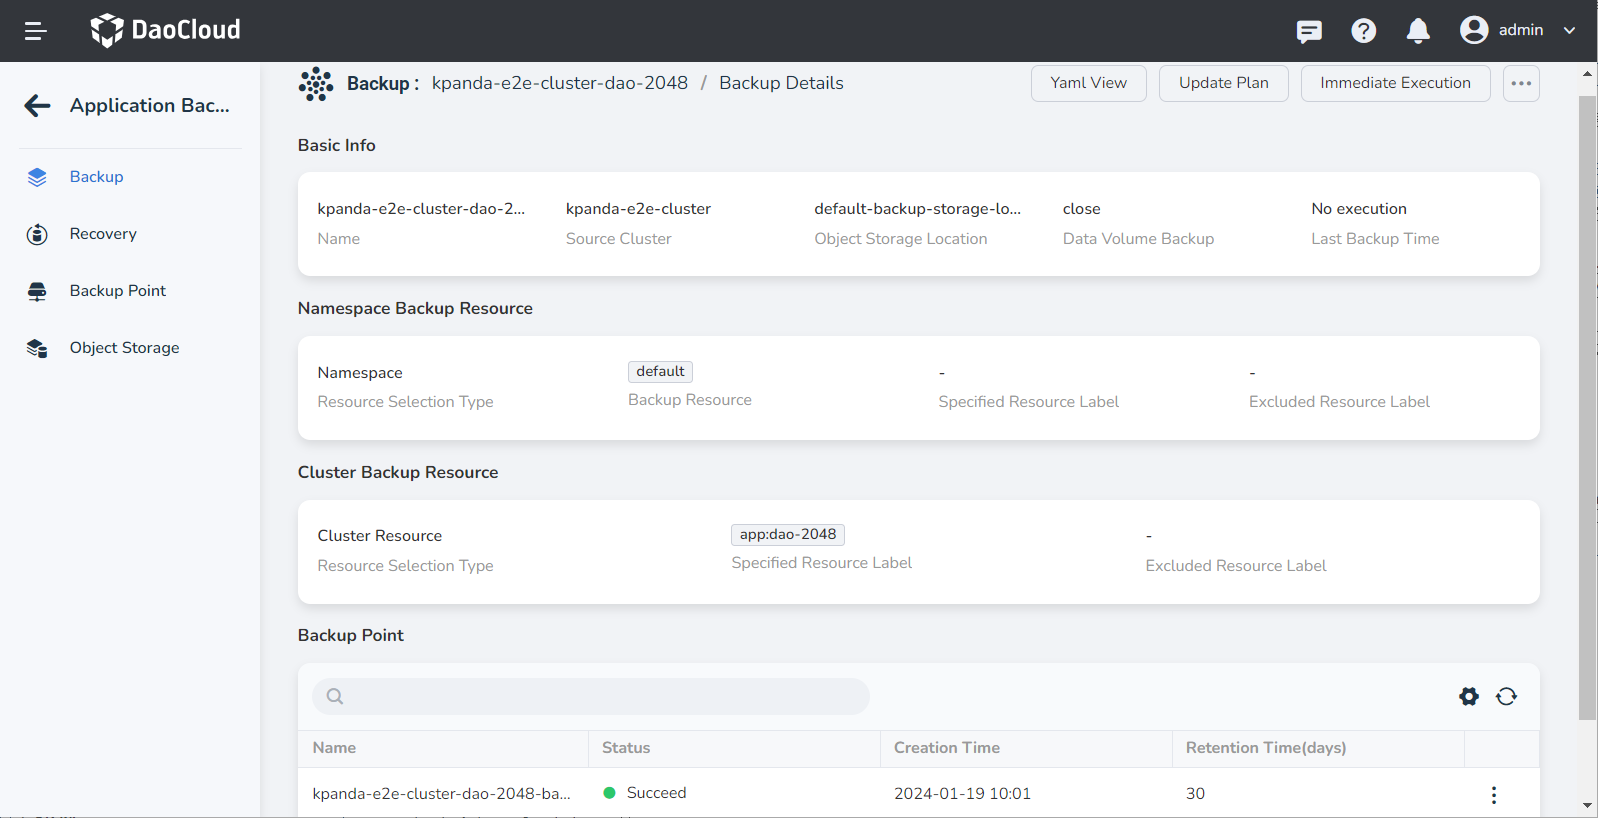1598x818 pixels.
Task: Click the Yaml View button
Action: [1088, 83]
